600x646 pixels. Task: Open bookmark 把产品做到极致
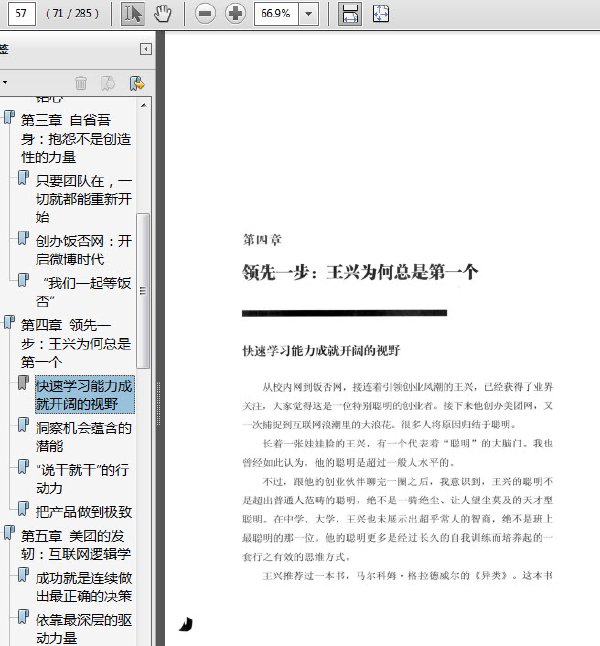pos(84,512)
